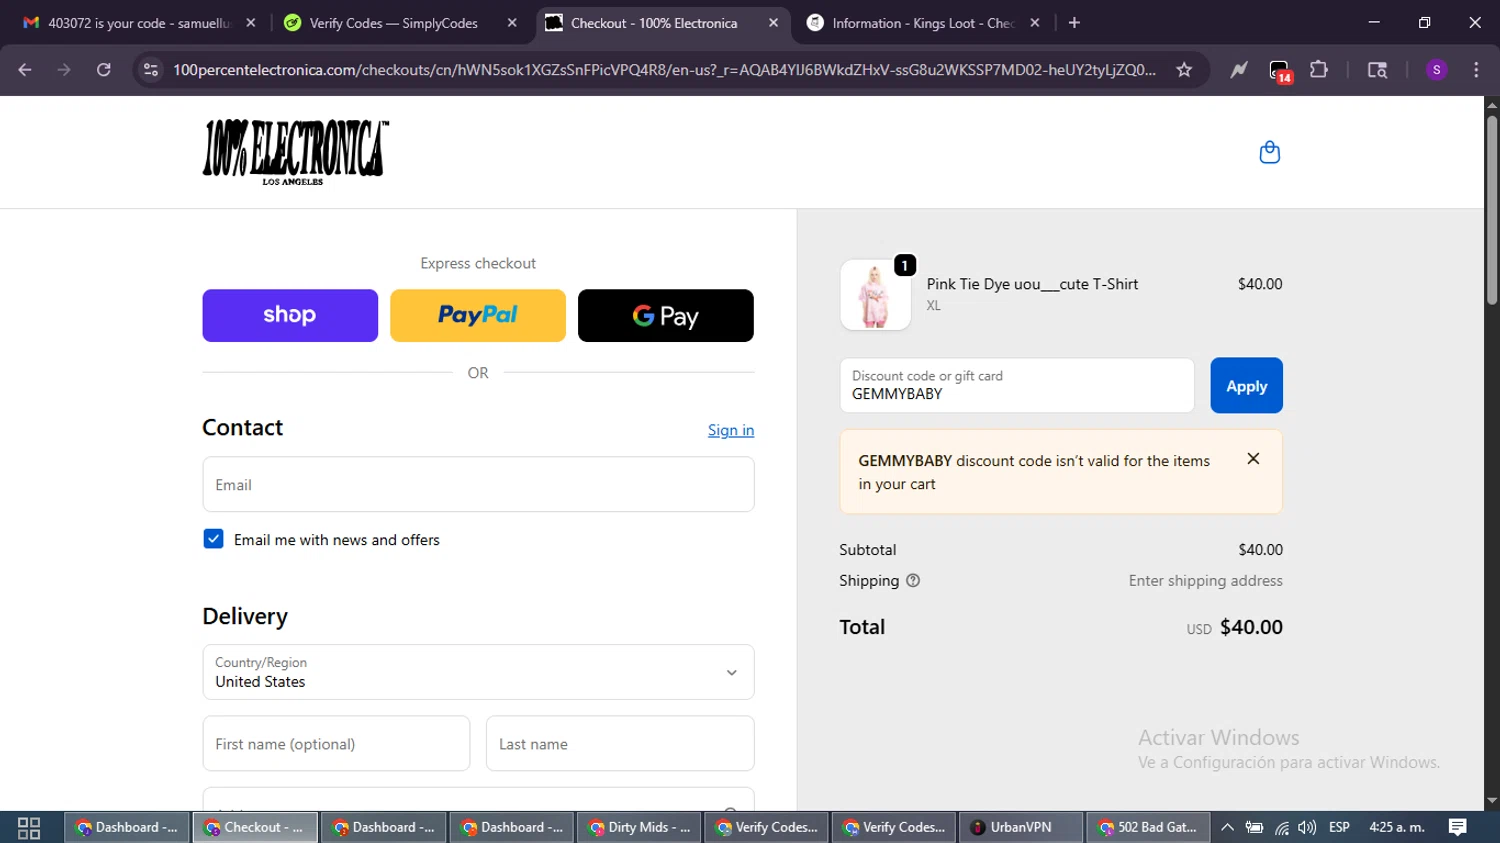This screenshot has height=843, width=1500.
Task: Pay with PayPal express button
Action: pos(478,316)
